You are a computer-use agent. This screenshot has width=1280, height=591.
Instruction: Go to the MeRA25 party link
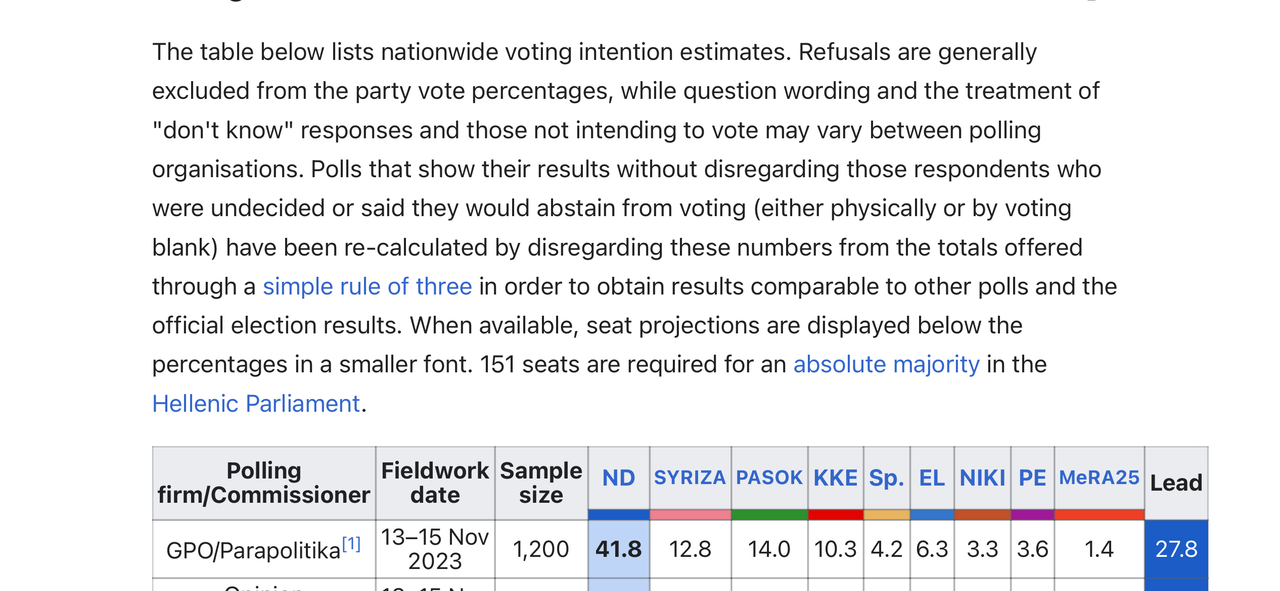(x=1099, y=478)
